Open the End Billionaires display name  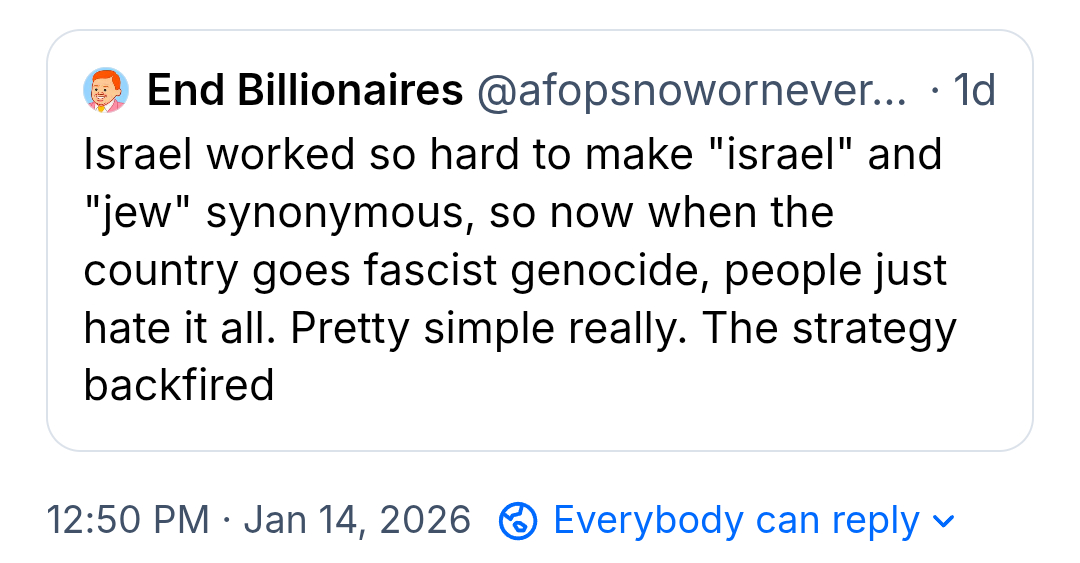click(x=305, y=91)
